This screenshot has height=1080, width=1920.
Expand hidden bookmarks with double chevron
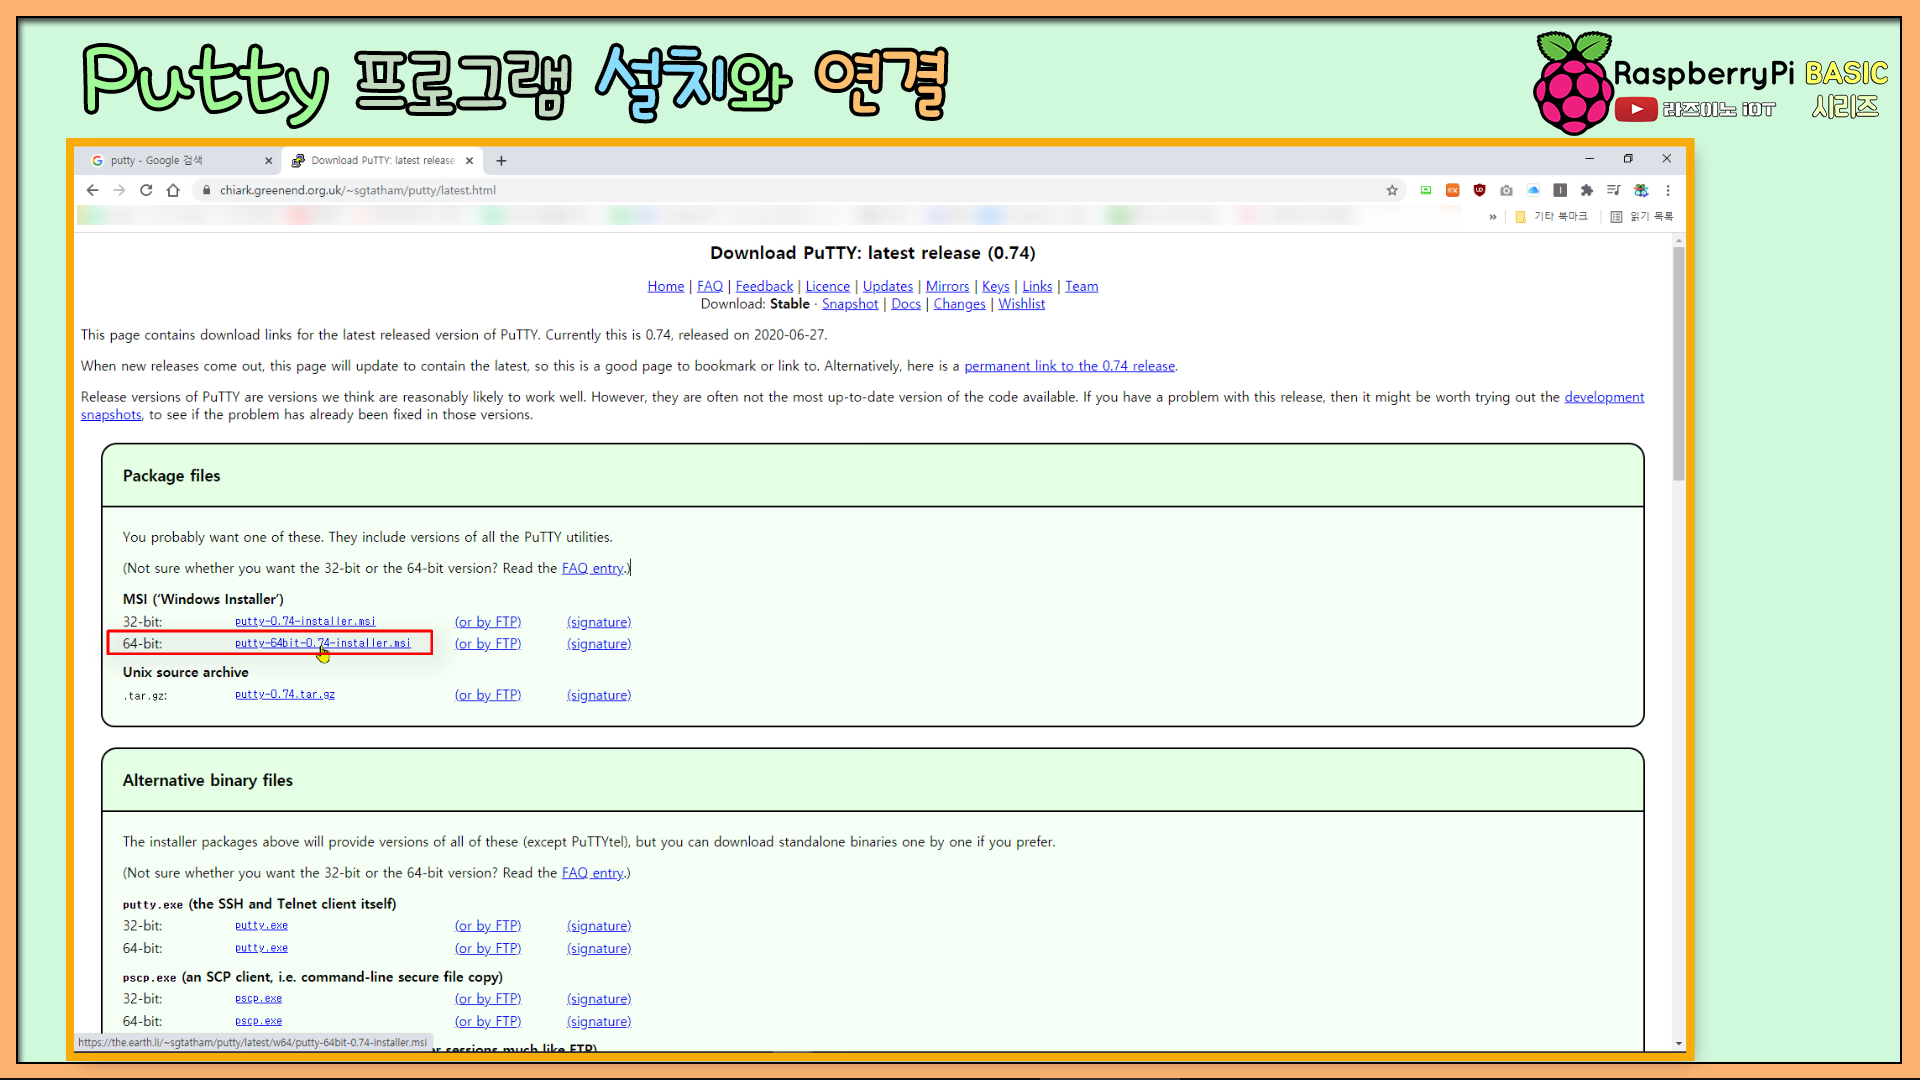pyautogui.click(x=1493, y=217)
